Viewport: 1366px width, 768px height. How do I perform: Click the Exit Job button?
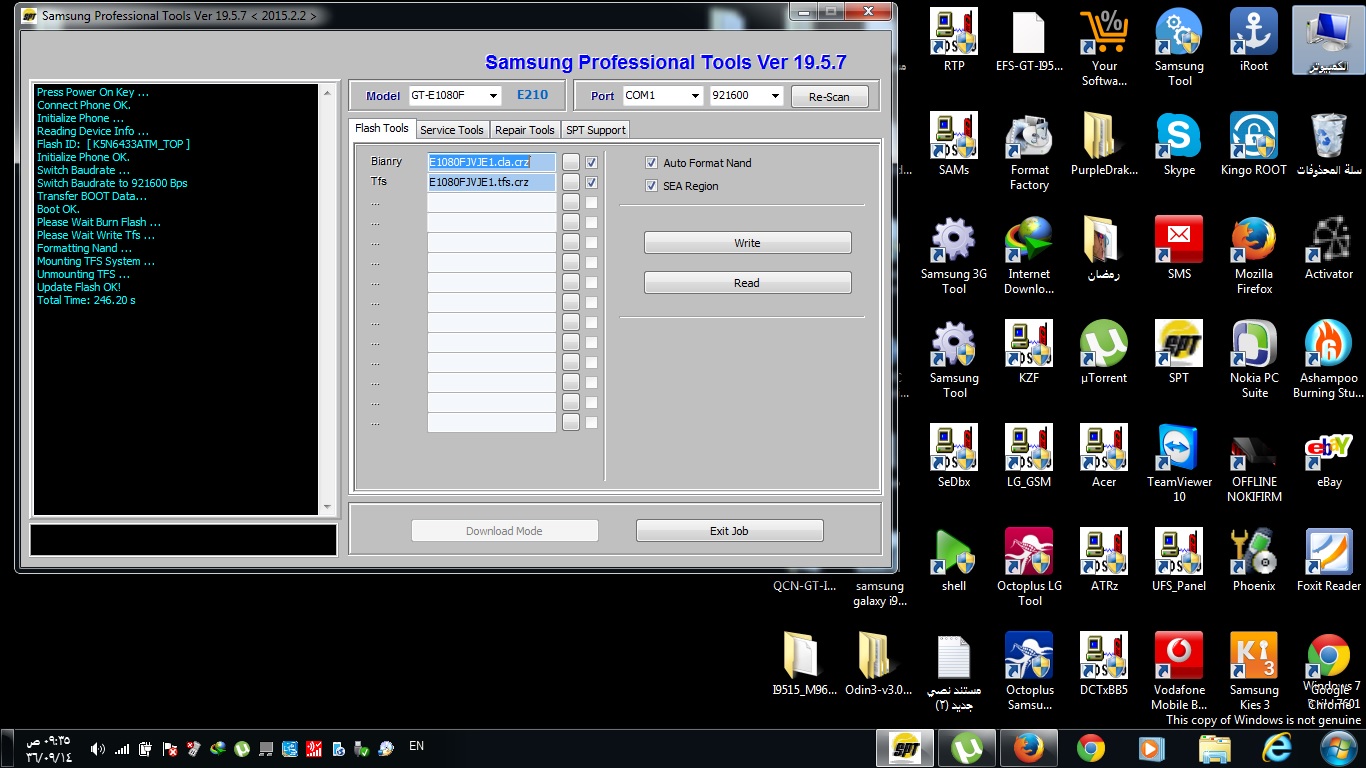pos(729,531)
